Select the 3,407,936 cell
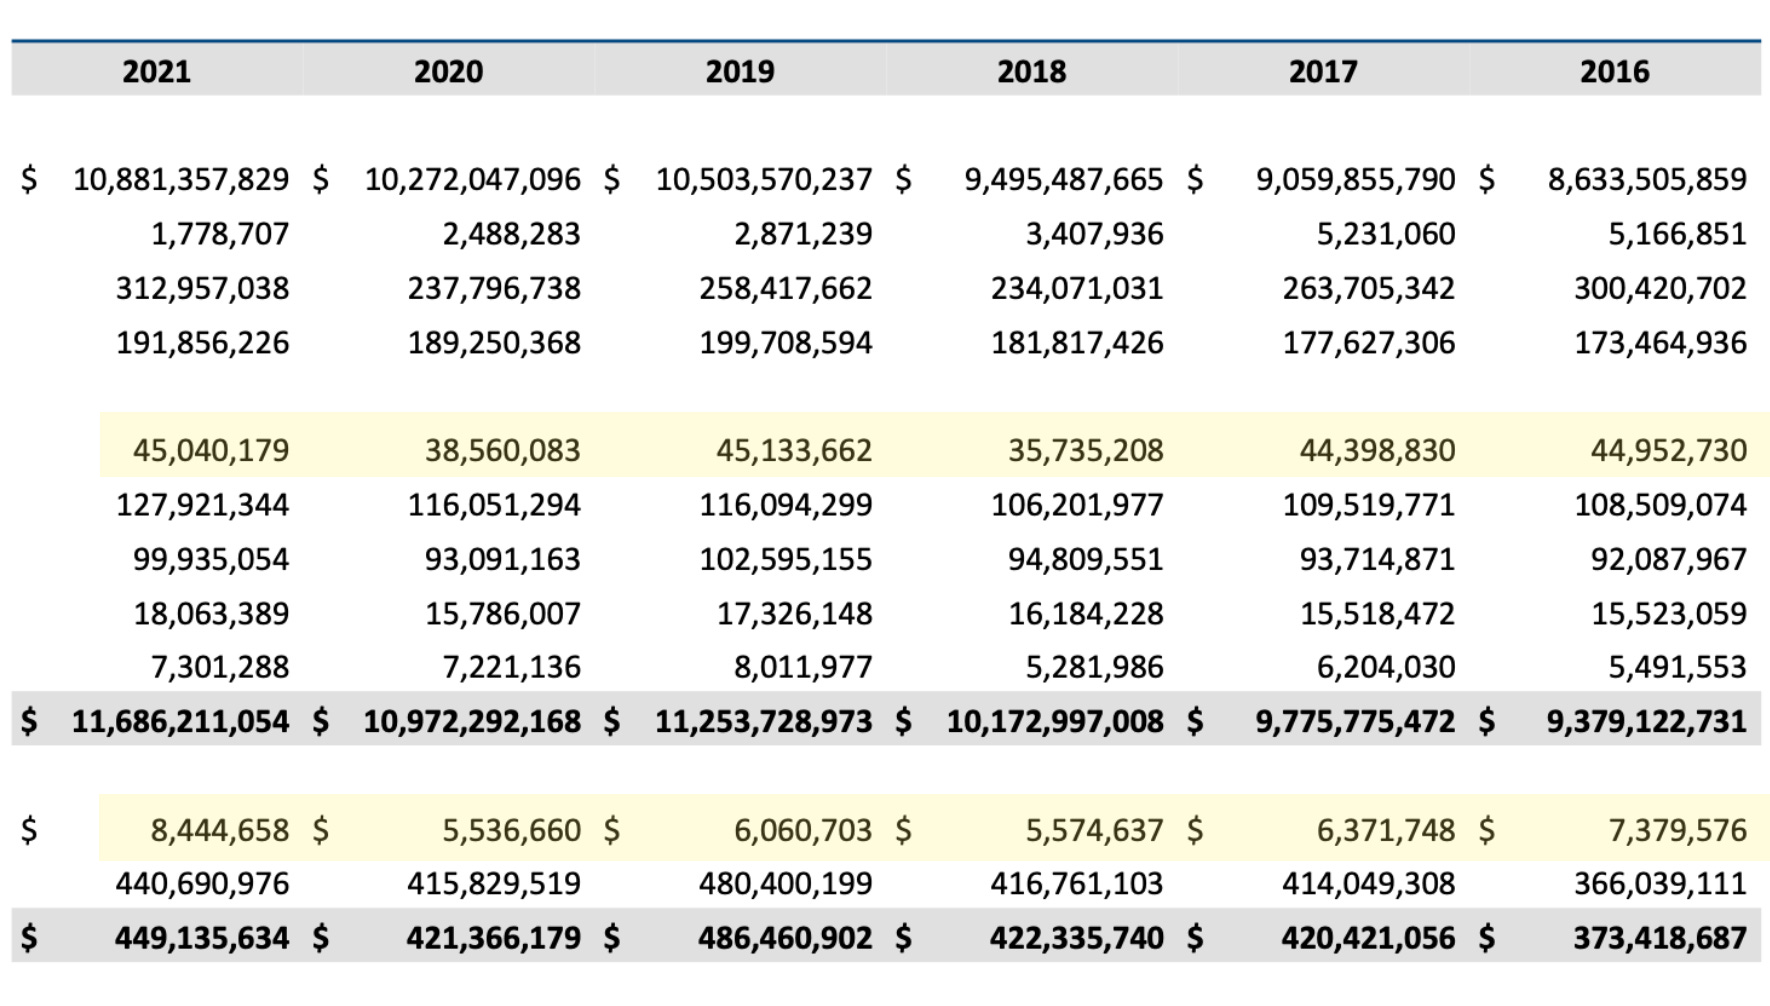Viewport: 1770px width, 1006px height. click(x=1095, y=234)
